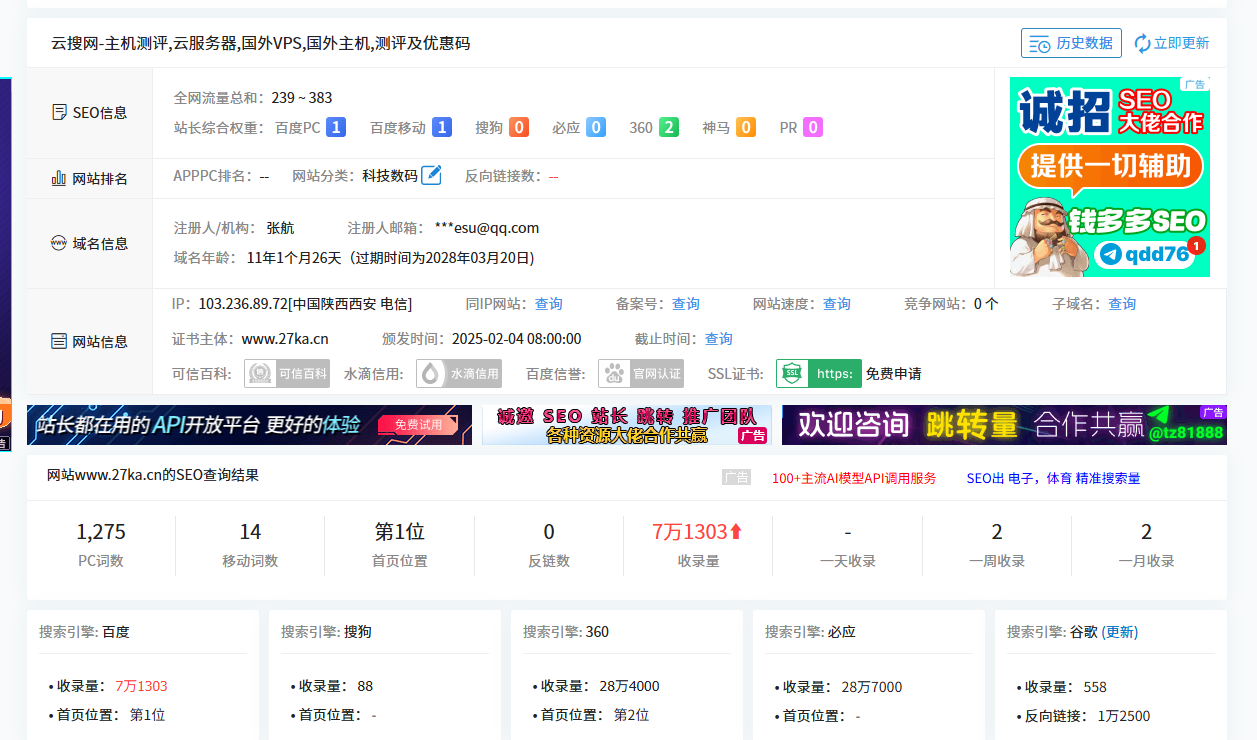
Task: Click 查询 next to 同IP网站
Action: (548, 303)
